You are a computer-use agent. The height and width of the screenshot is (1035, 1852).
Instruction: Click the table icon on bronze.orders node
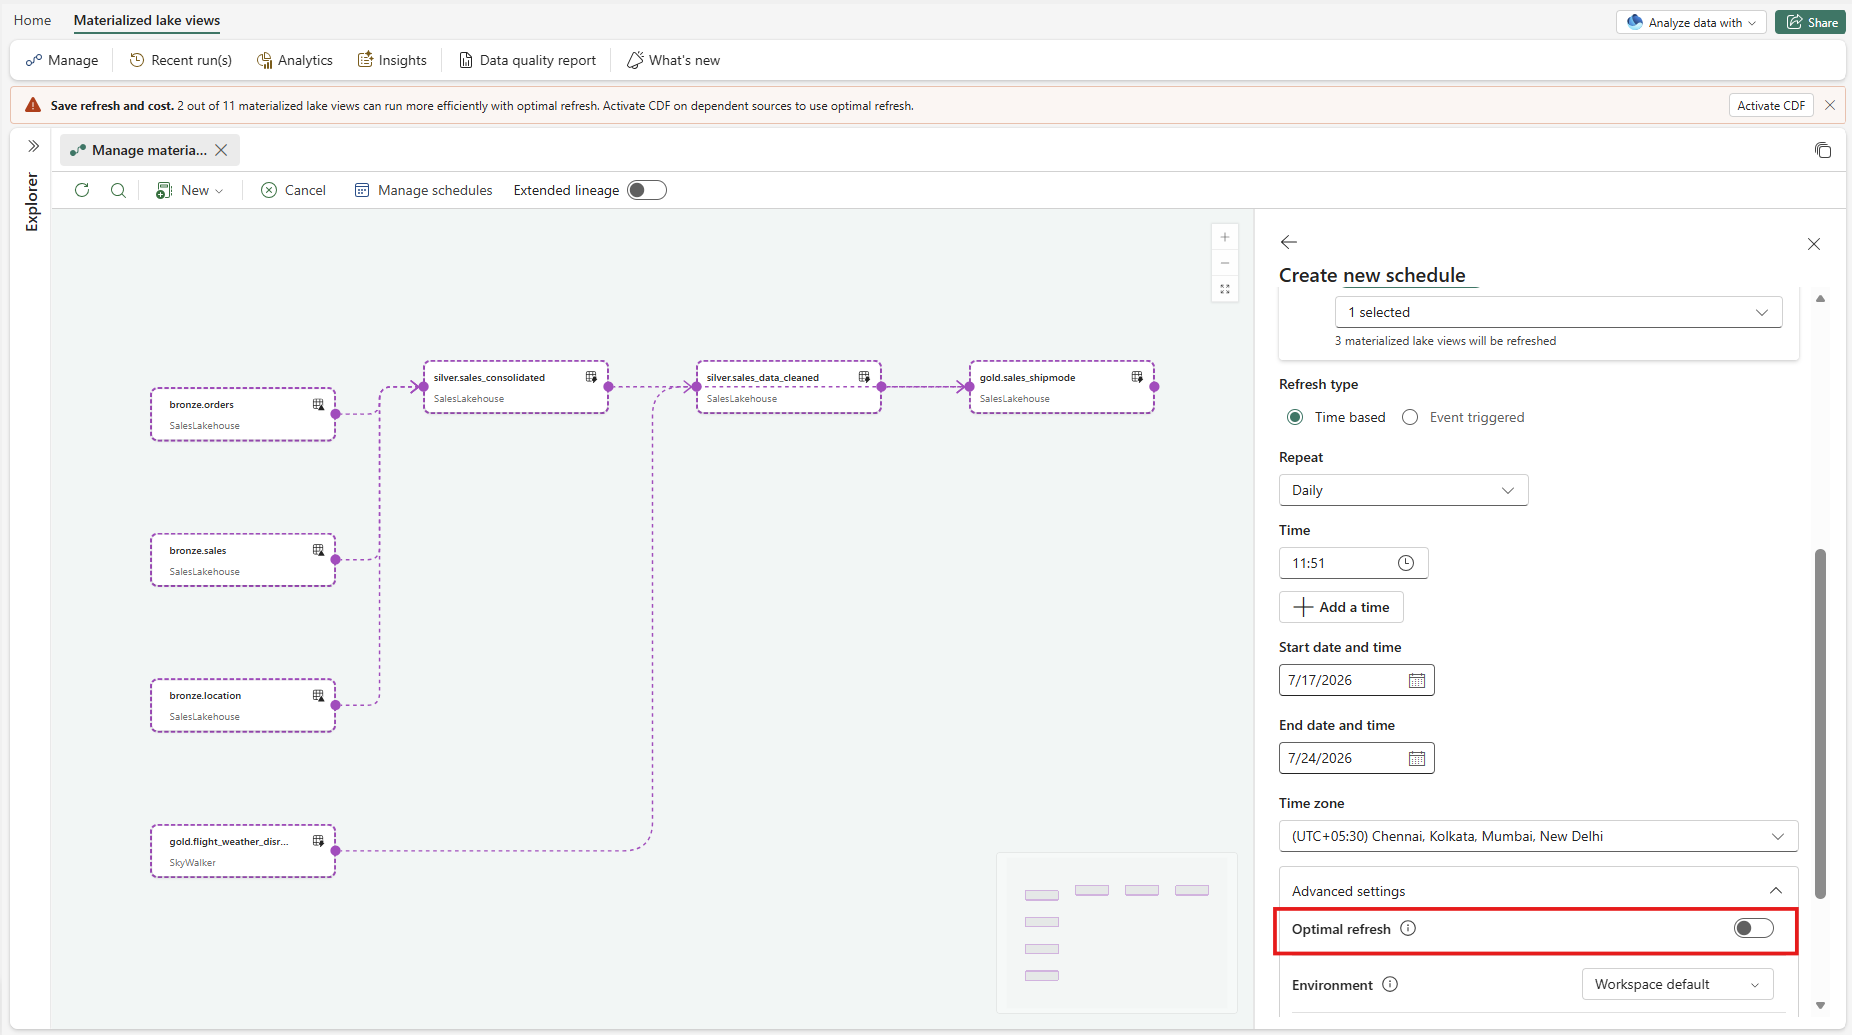click(318, 405)
